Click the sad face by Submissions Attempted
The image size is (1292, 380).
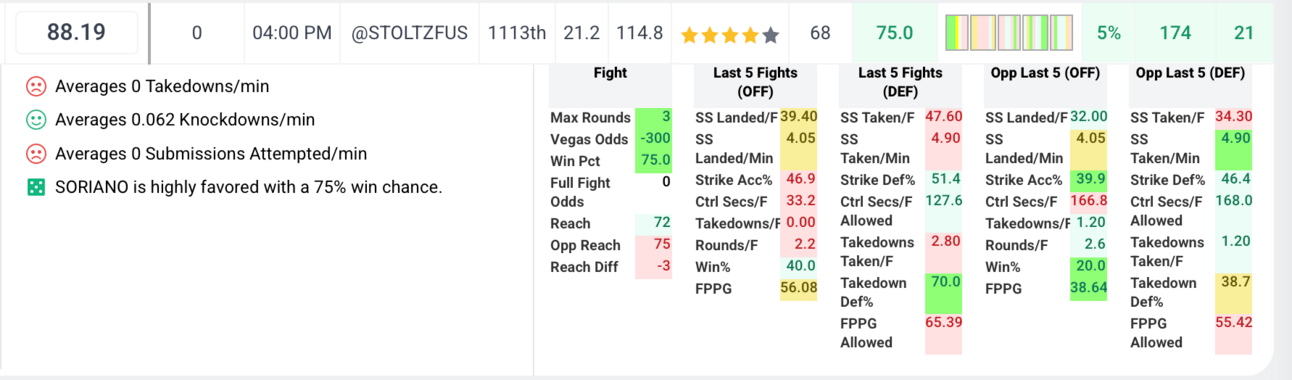(x=36, y=154)
